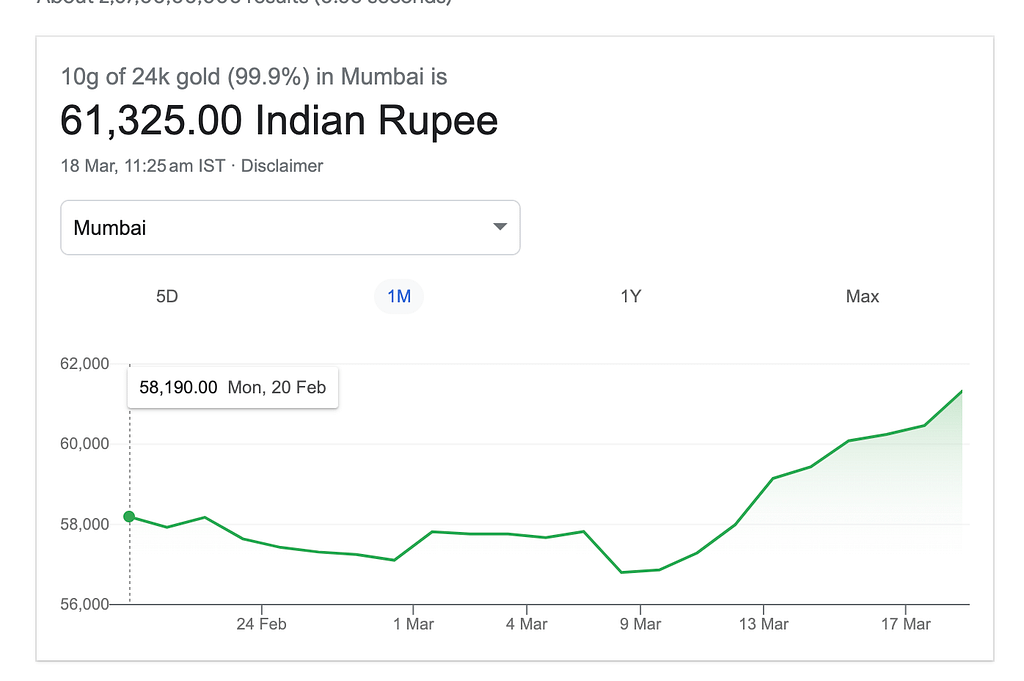Click the green data point marker on chart
Screen dimensions: 1024x681
[129, 516]
